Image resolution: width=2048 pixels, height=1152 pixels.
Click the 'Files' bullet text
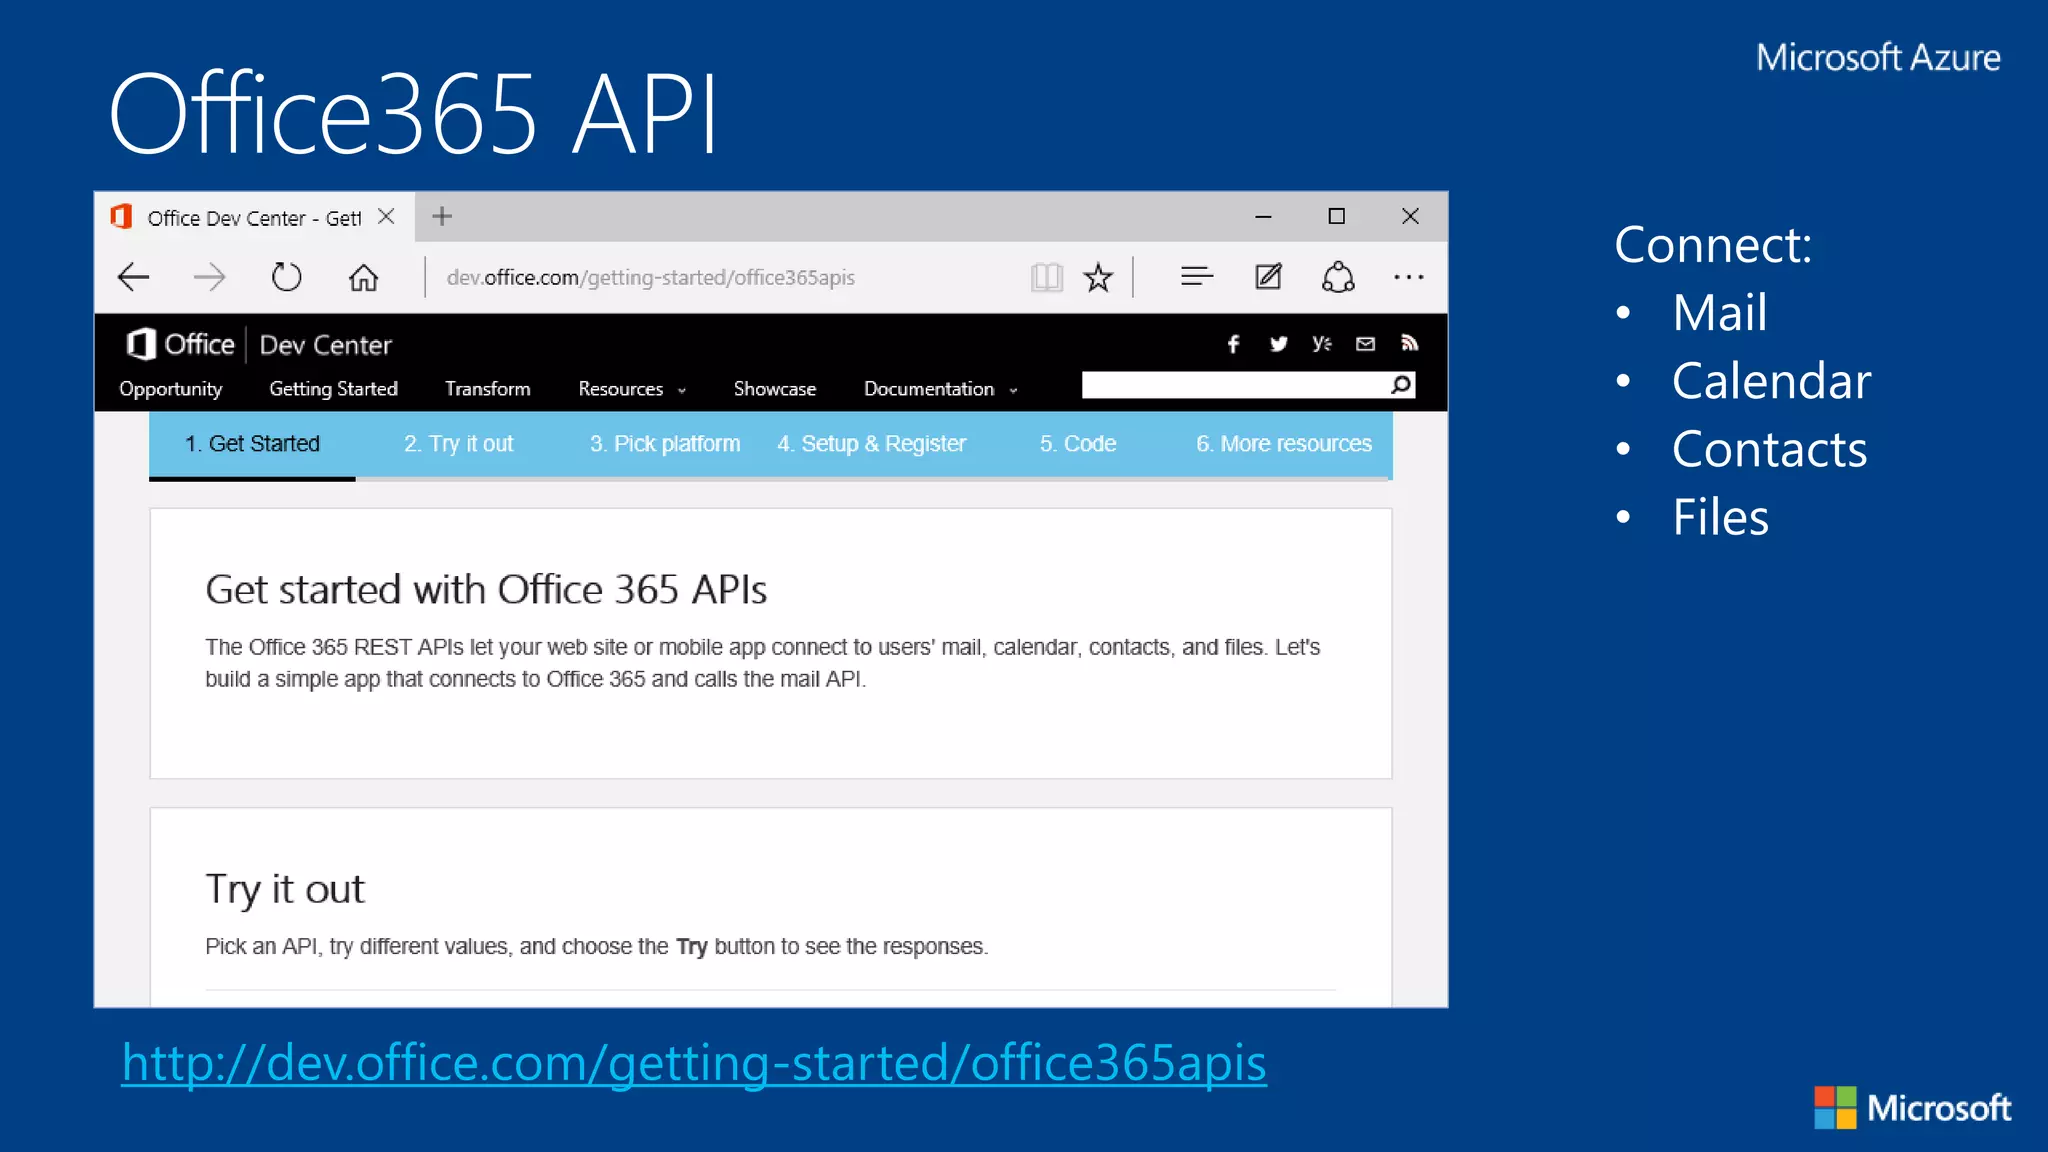(x=1721, y=517)
